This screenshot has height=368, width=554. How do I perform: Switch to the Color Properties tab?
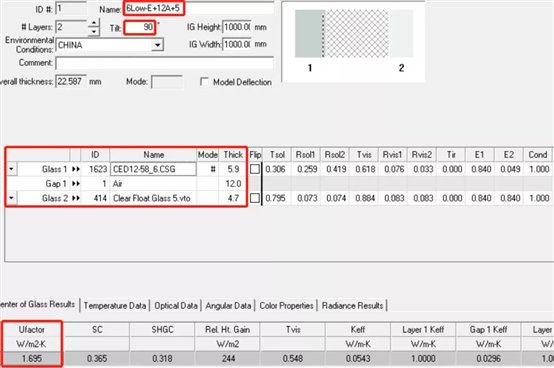[286, 305]
